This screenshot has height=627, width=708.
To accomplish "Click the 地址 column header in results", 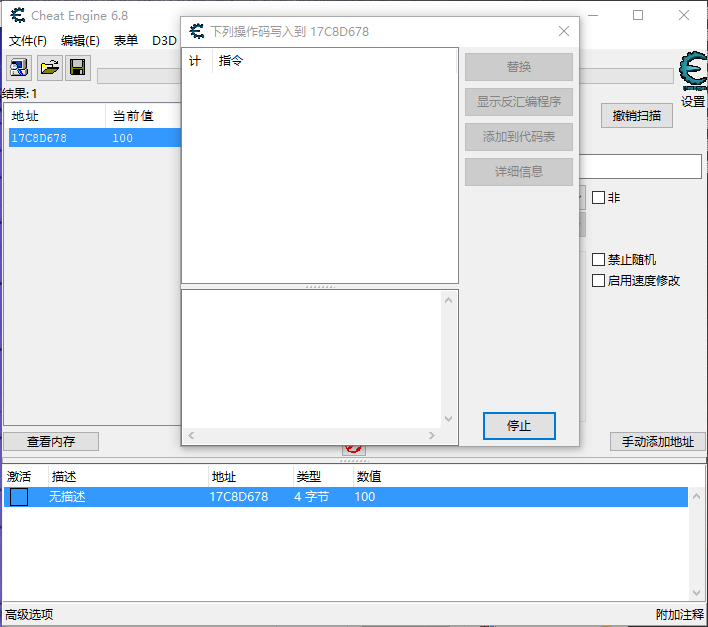I will click(55, 116).
